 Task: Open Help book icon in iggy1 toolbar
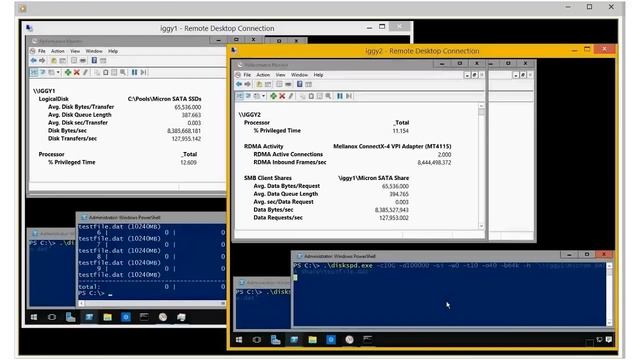click(94, 60)
